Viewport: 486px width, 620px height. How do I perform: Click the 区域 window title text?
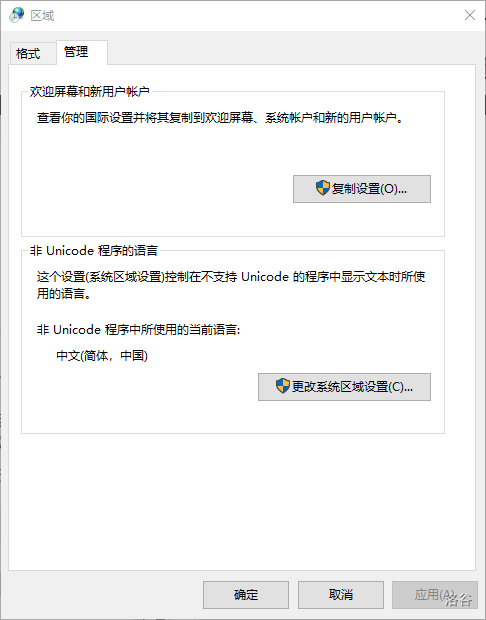42,15
